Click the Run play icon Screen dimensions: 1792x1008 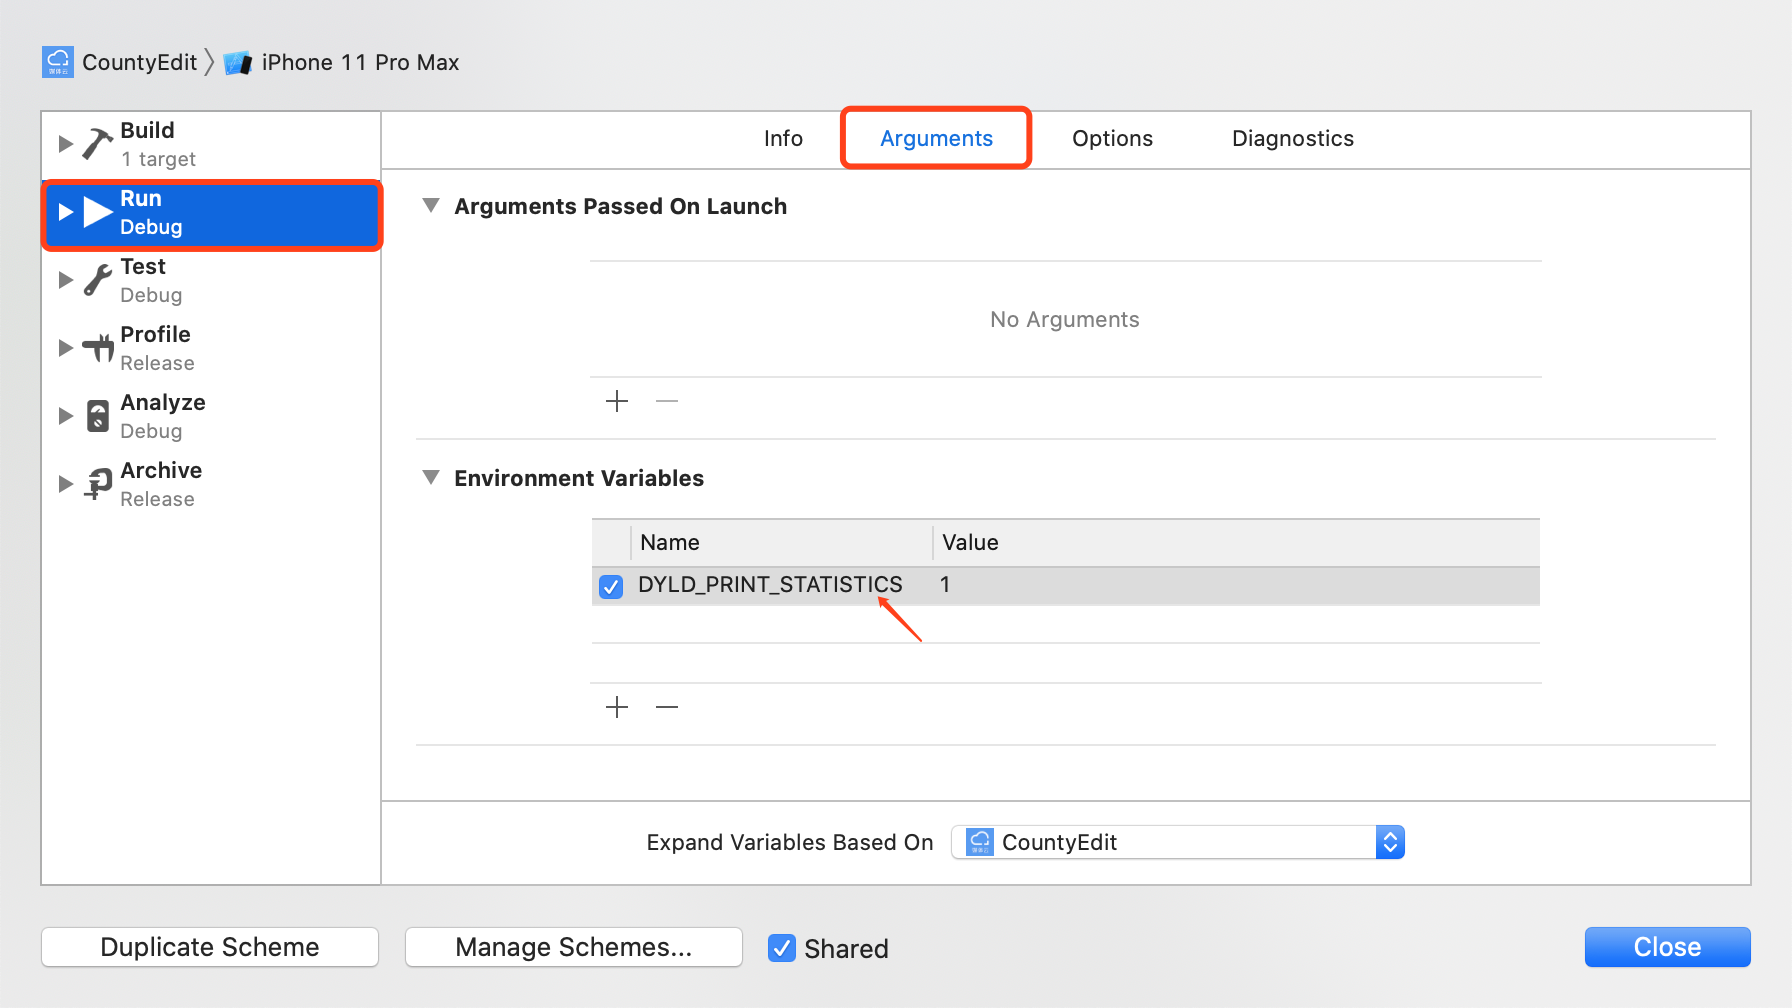coord(98,212)
